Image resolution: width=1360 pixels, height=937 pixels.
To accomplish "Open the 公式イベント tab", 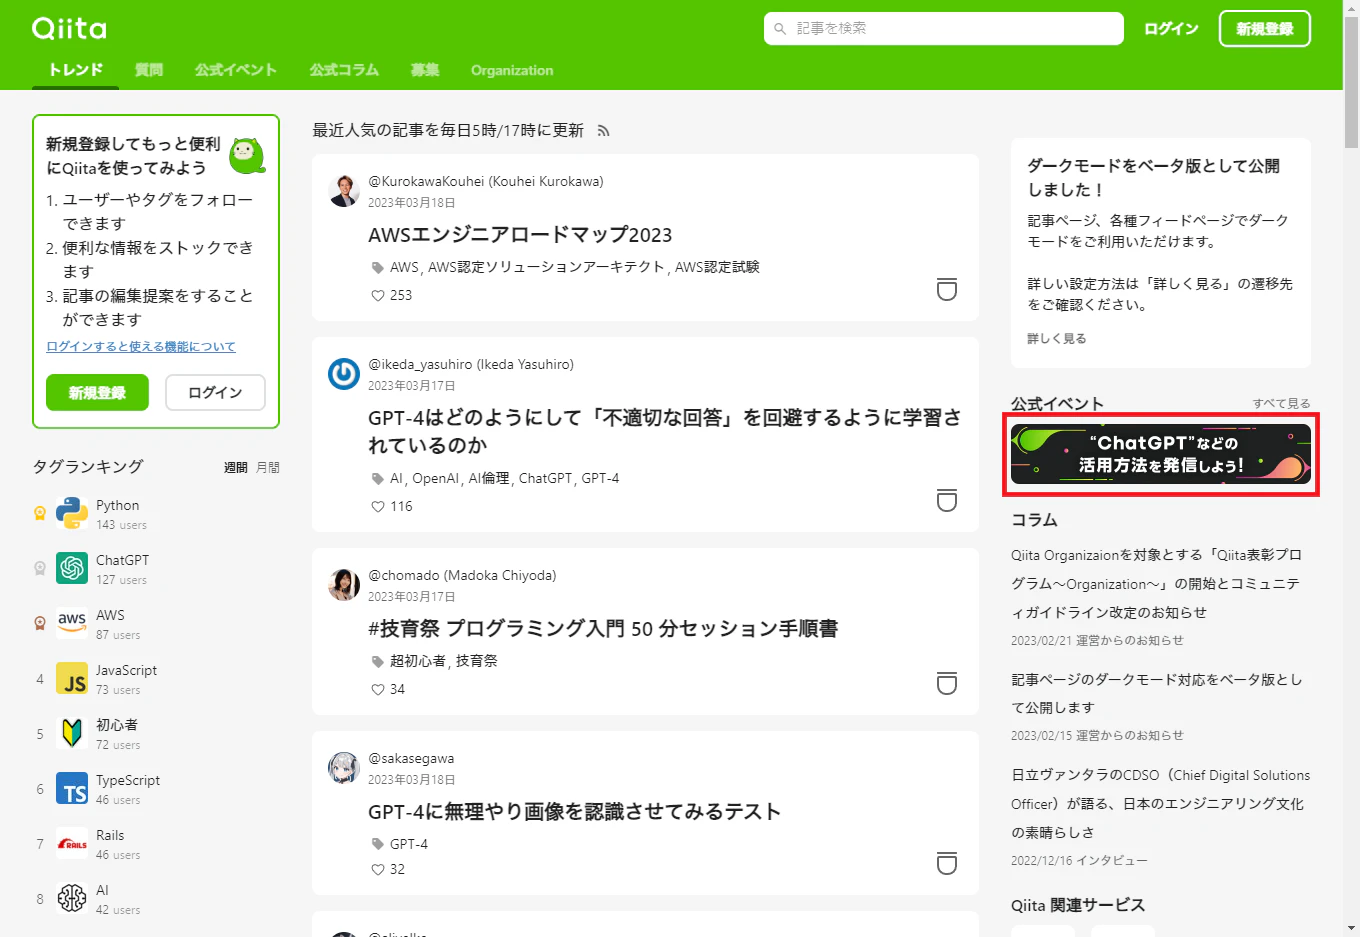I will [236, 70].
